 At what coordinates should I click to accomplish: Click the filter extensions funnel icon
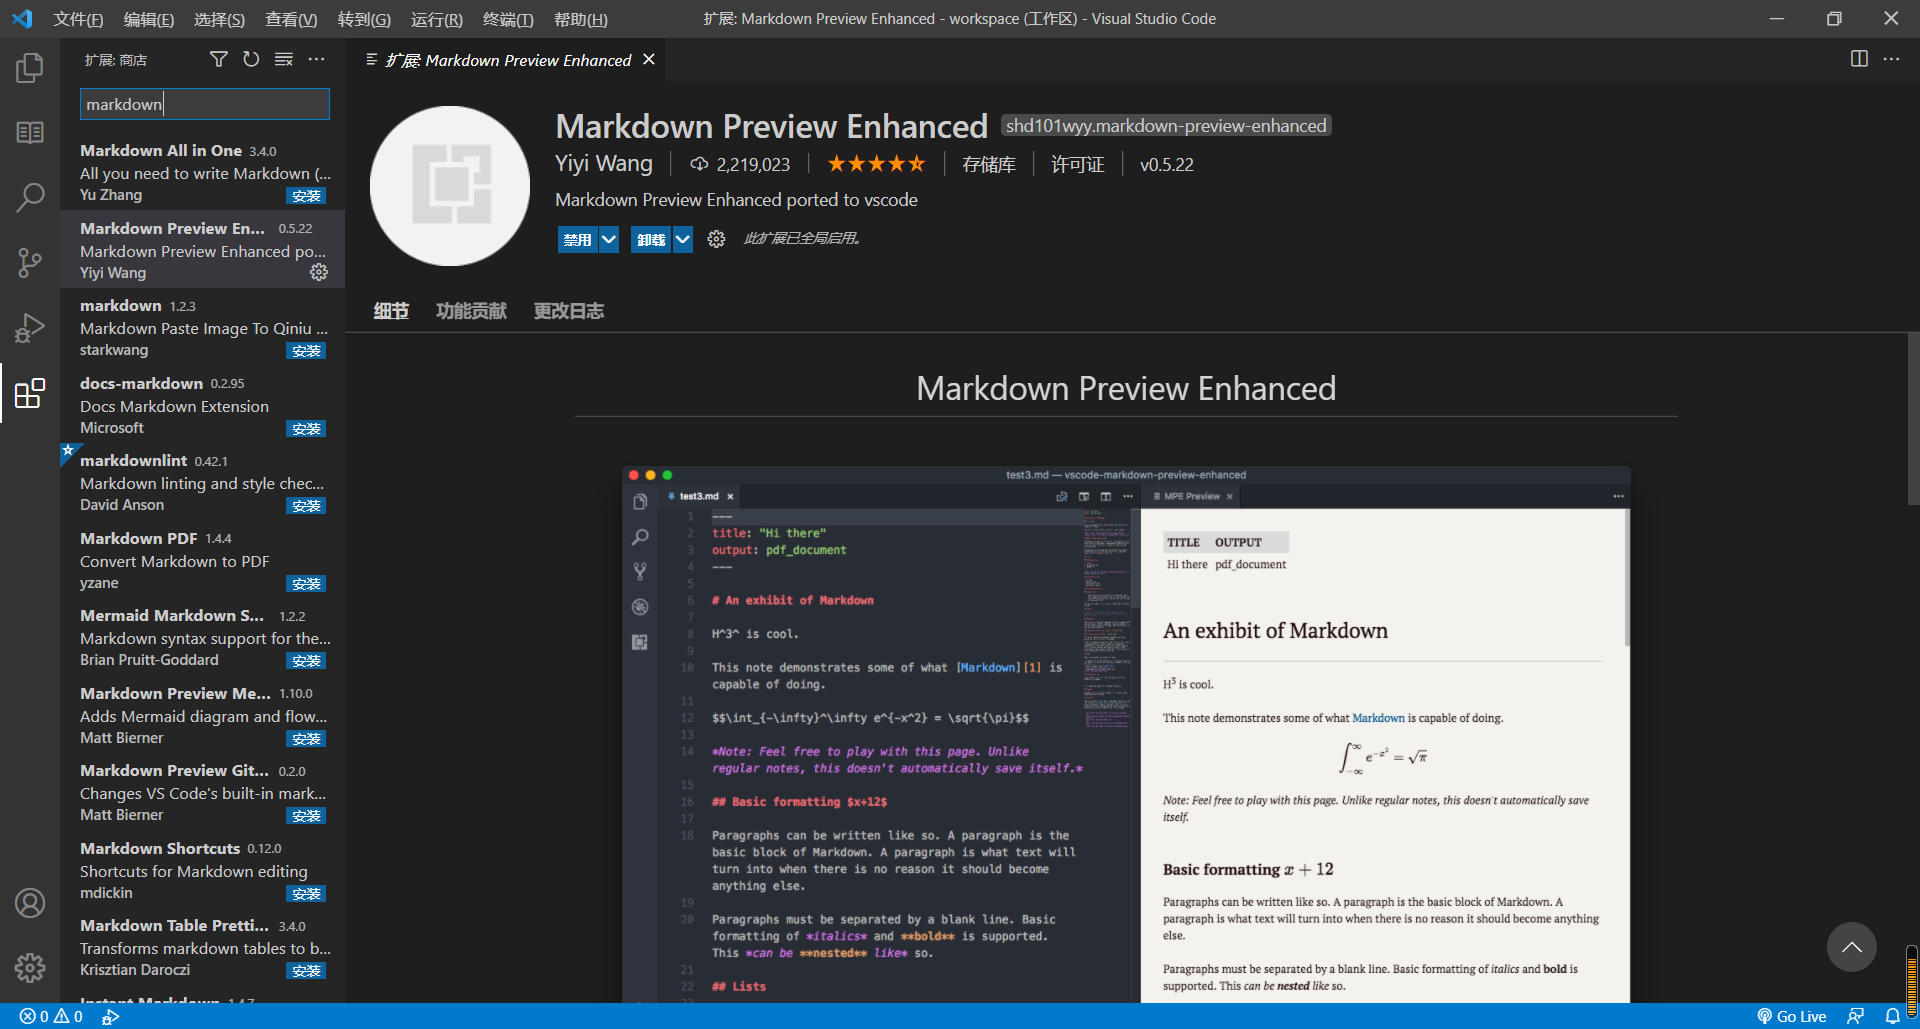(218, 60)
